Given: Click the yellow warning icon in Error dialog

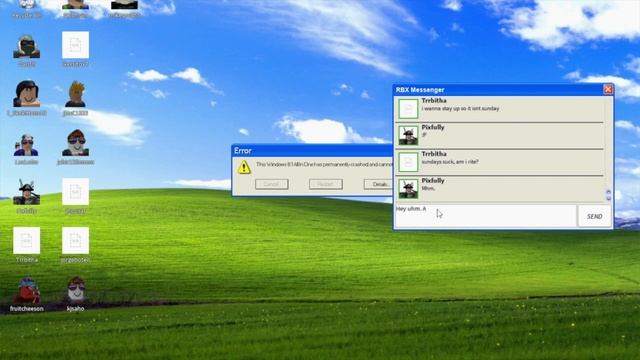Looking at the screenshot, I should [x=244, y=167].
